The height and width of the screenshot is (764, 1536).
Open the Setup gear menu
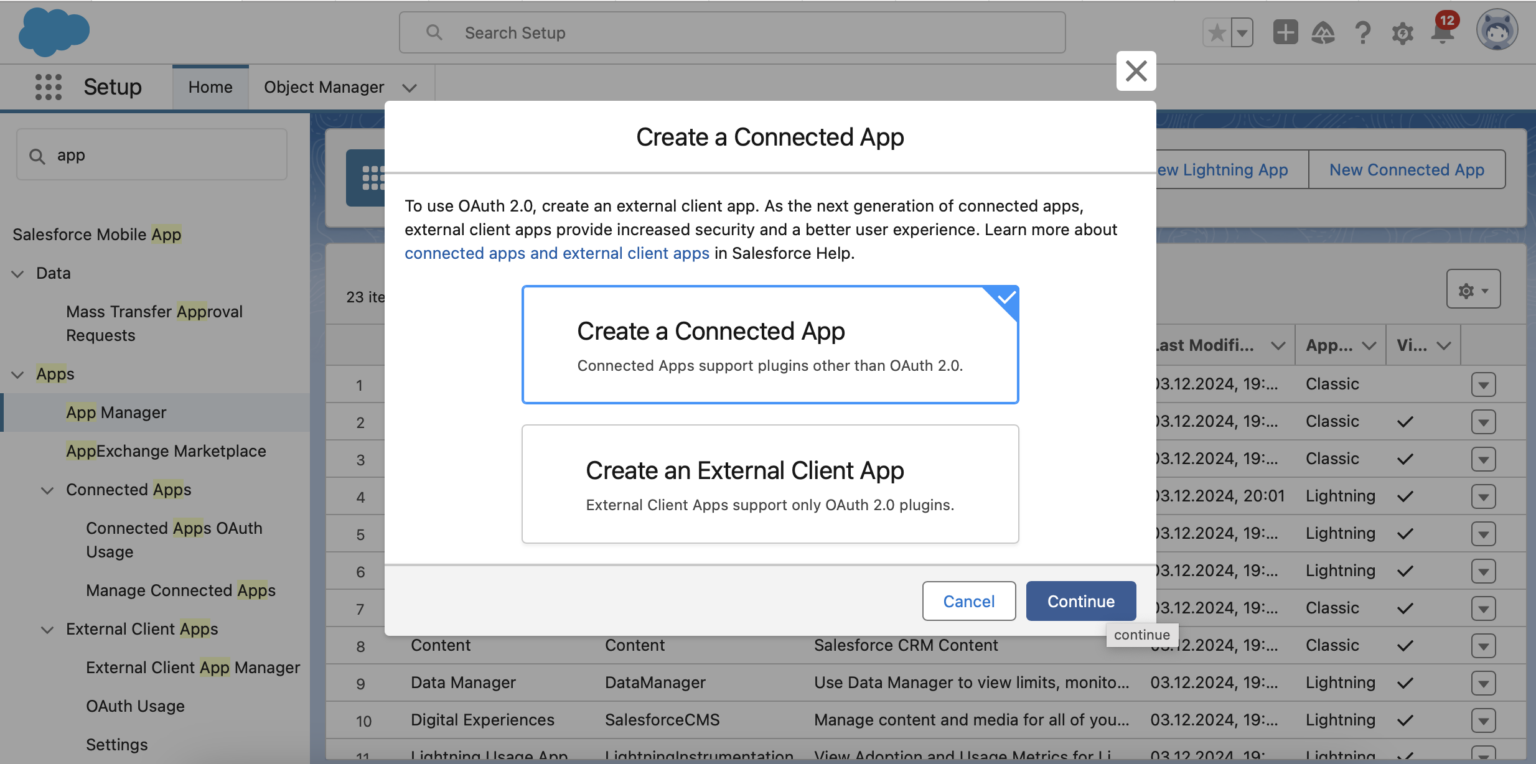tap(1402, 33)
